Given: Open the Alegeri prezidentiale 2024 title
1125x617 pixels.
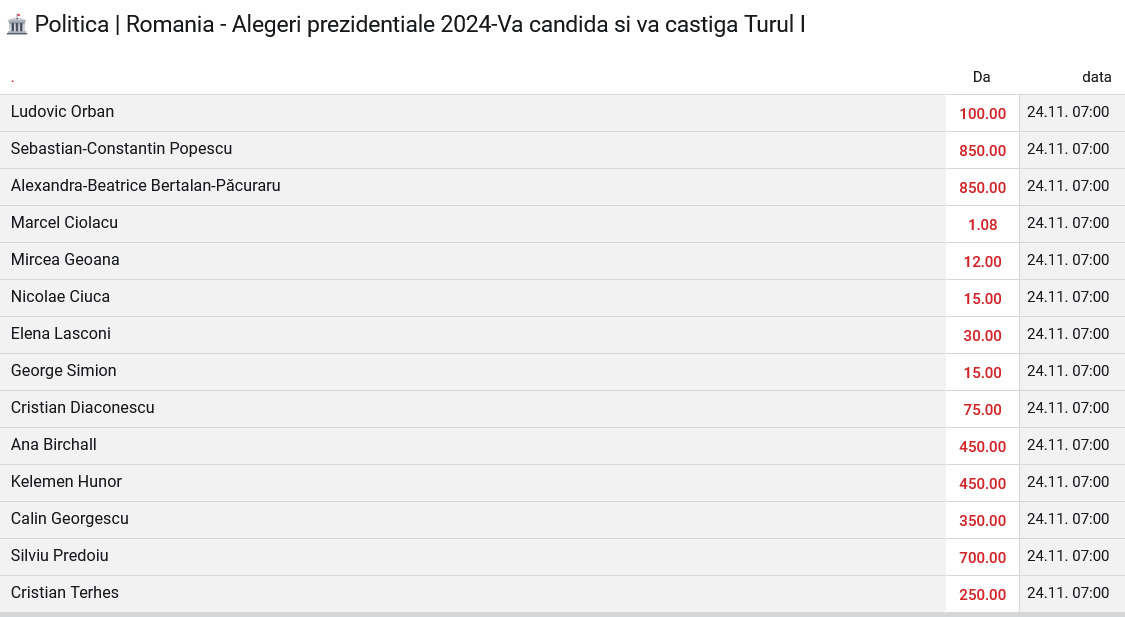Looking at the screenshot, I should tap(420, 24).
